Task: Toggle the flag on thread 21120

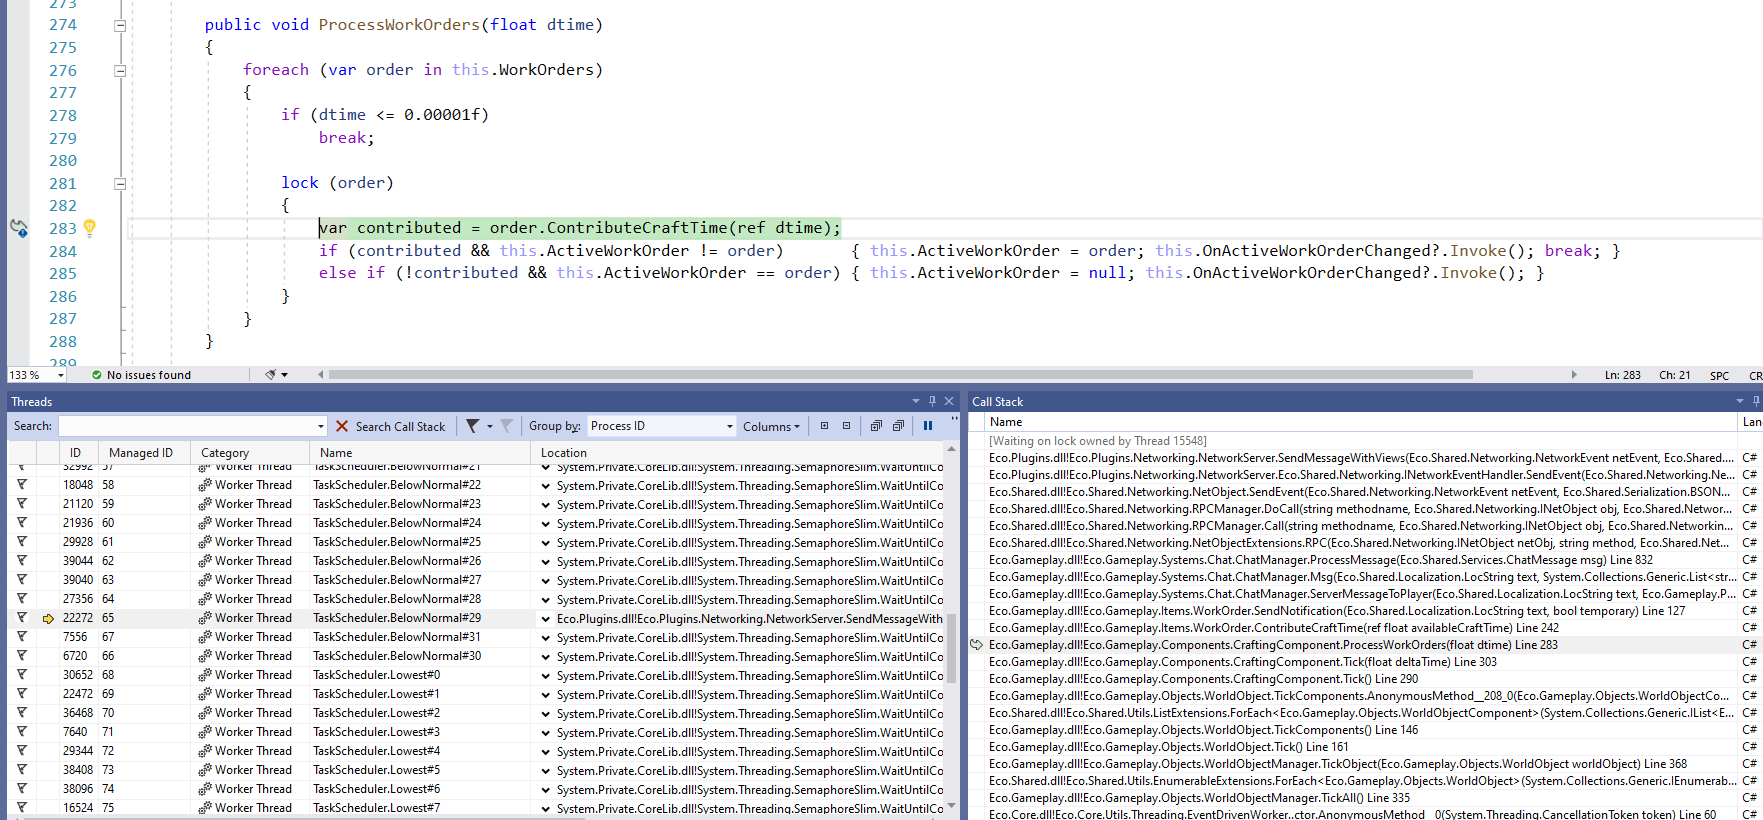Action: click(21, 504)
